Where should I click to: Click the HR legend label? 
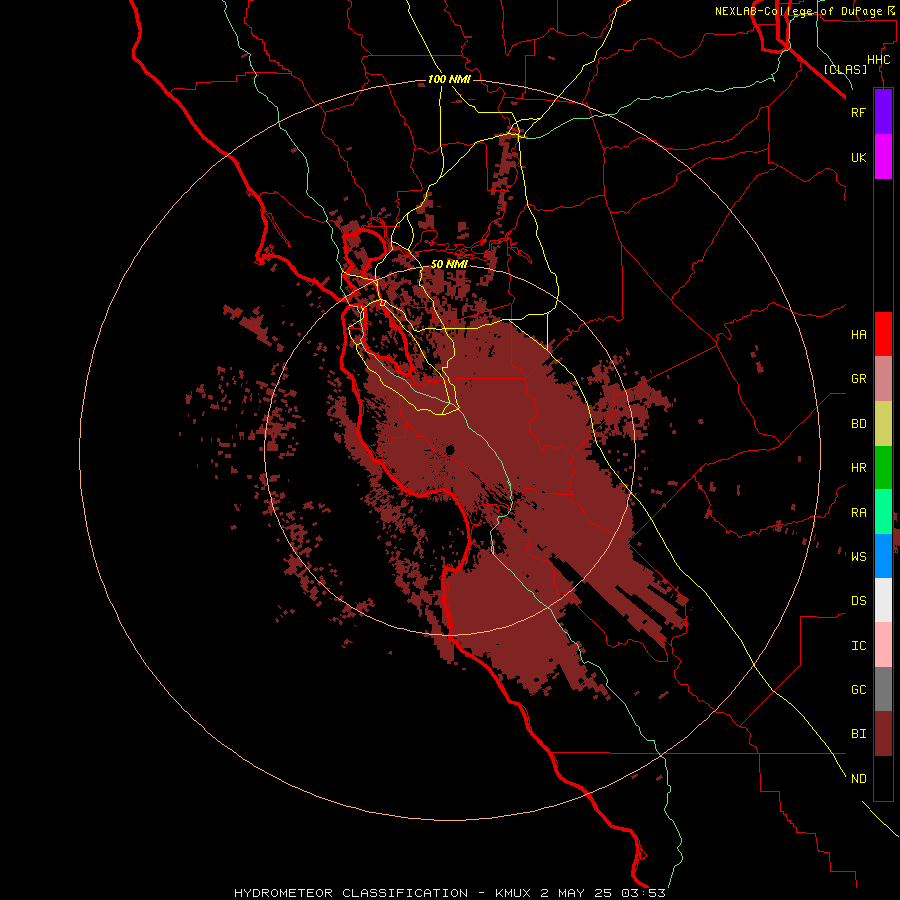858,468
